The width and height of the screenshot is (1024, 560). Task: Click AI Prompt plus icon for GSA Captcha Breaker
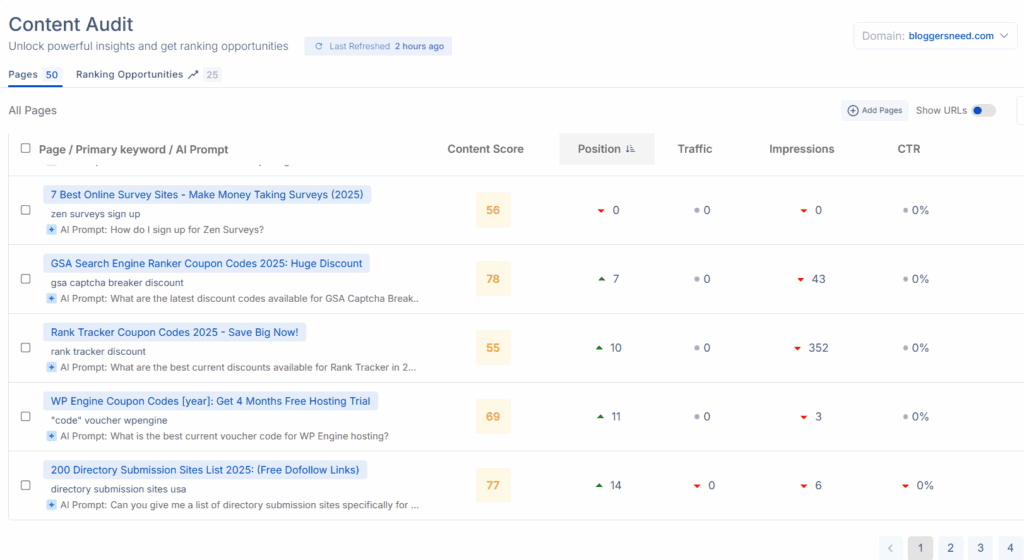[51, 298]
